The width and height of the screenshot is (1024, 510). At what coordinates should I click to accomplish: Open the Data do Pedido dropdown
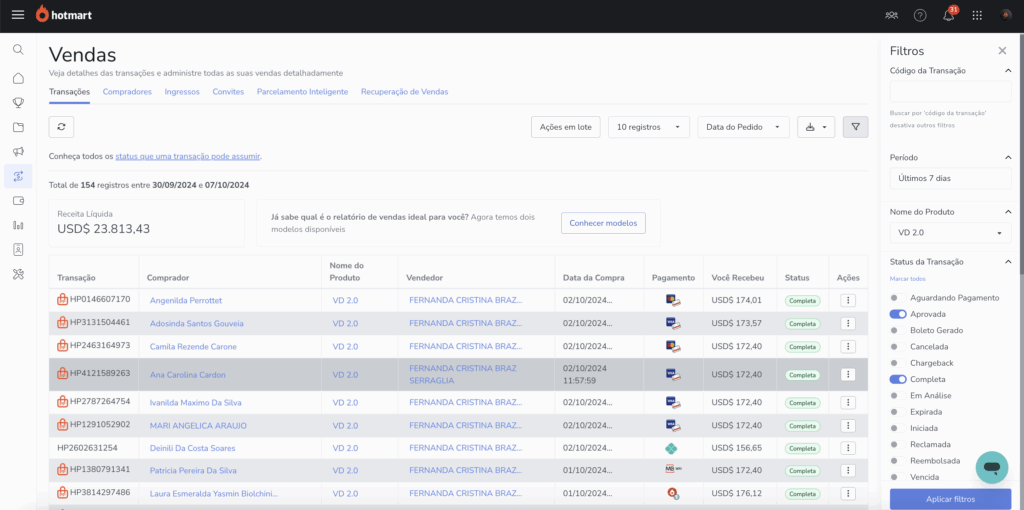[743, 127]
